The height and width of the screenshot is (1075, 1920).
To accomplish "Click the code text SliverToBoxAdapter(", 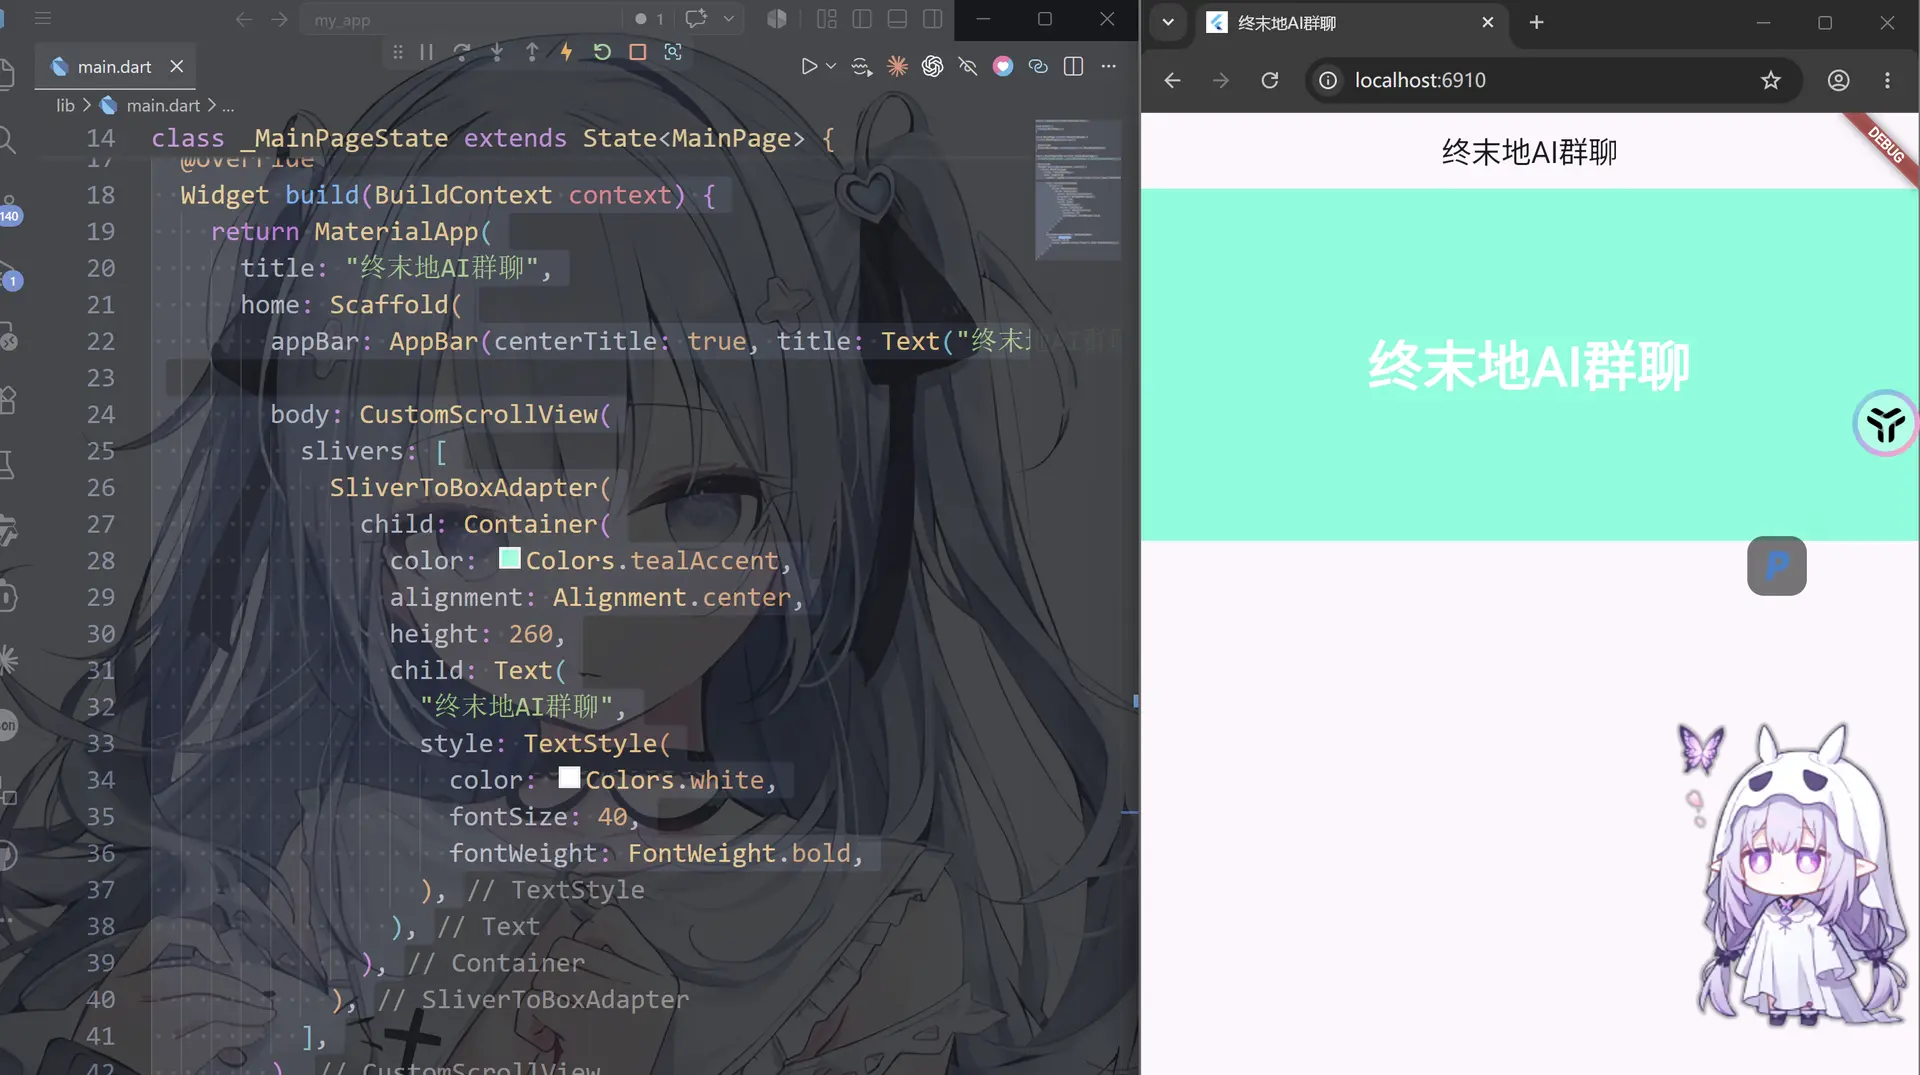I will (x=470, y=487).
